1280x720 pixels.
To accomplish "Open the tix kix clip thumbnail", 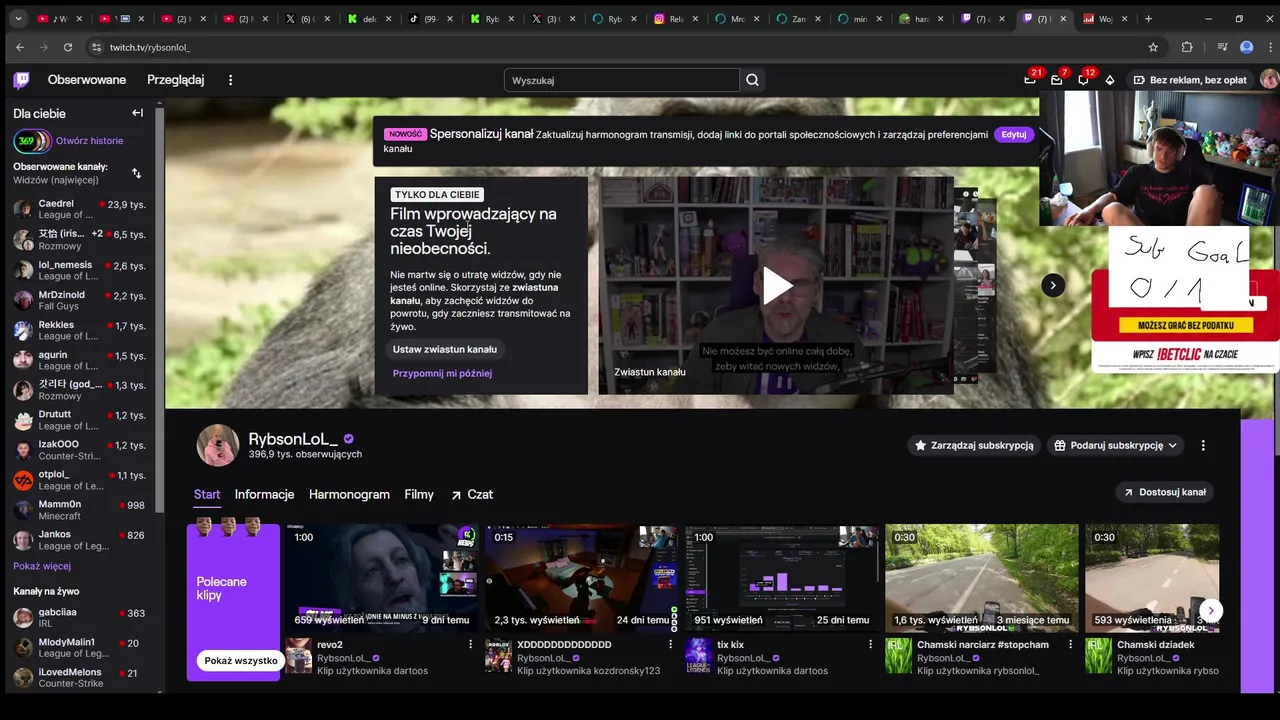I will (x=782, y=578).
